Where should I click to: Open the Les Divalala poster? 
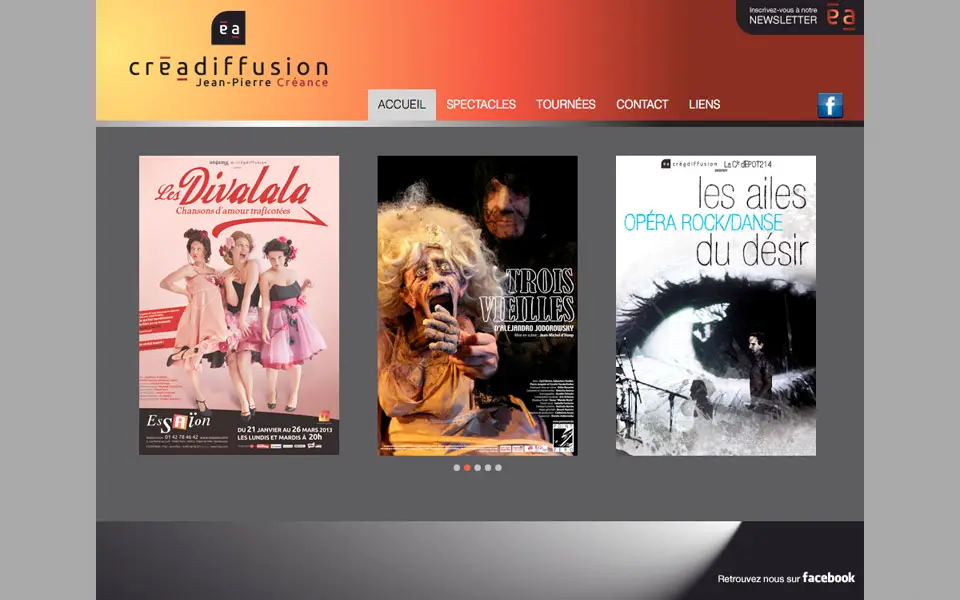[x=239, y=305]
